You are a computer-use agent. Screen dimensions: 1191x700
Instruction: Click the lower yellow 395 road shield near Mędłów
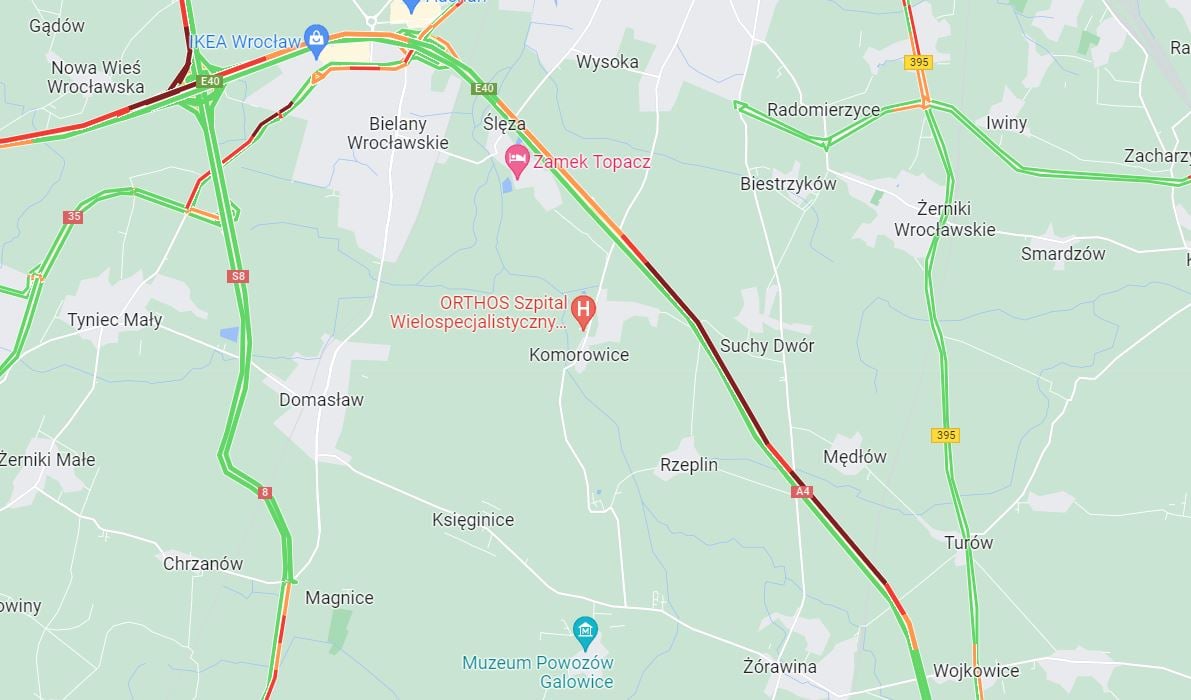tap(945, 435)
